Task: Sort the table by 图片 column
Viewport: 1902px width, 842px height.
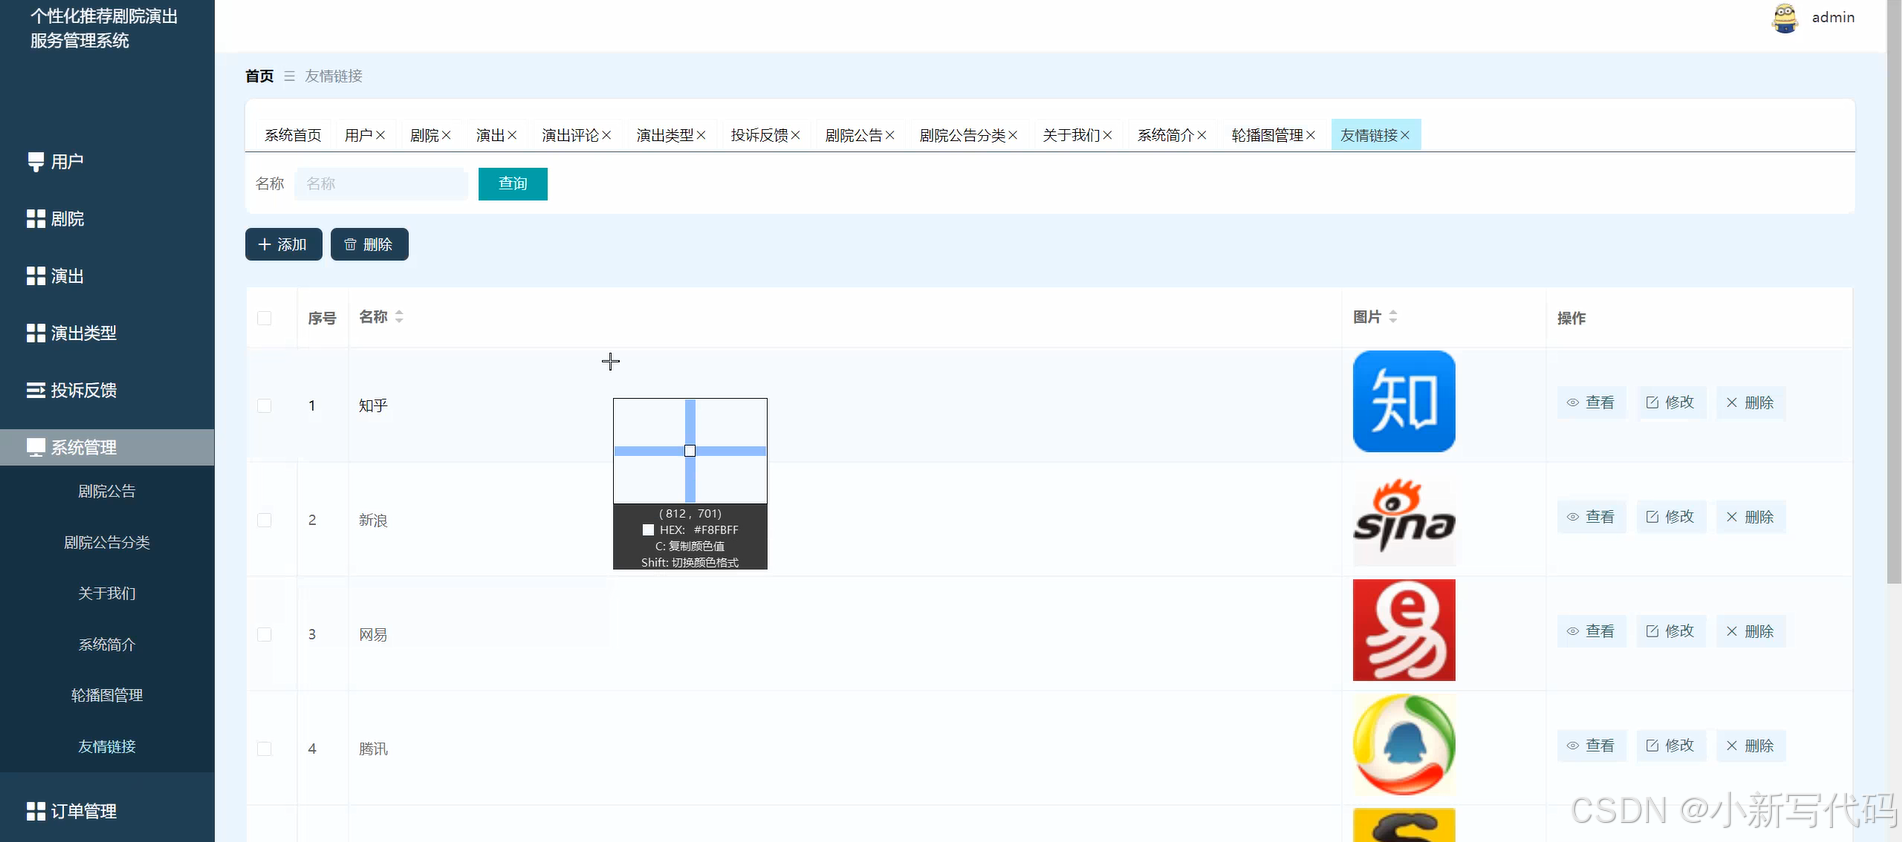Action: click(x=1393, y=317)
